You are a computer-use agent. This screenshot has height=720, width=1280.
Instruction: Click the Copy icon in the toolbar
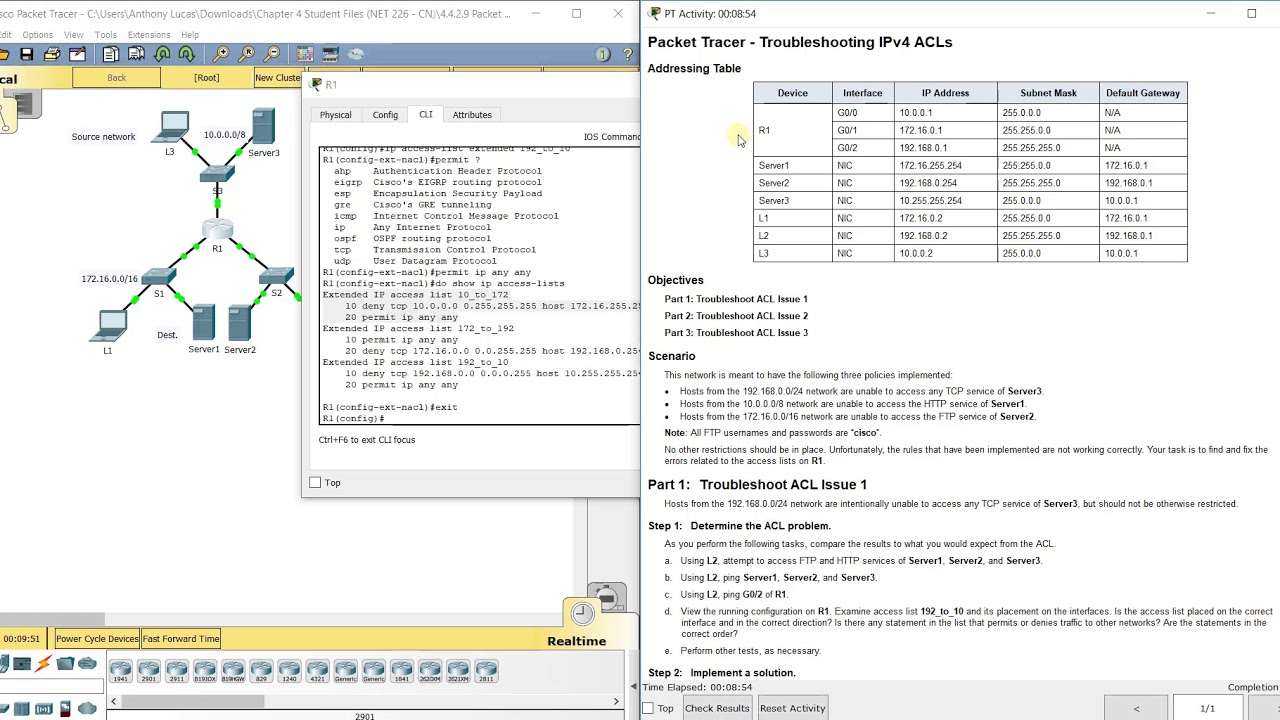click(x=111, y=54)
